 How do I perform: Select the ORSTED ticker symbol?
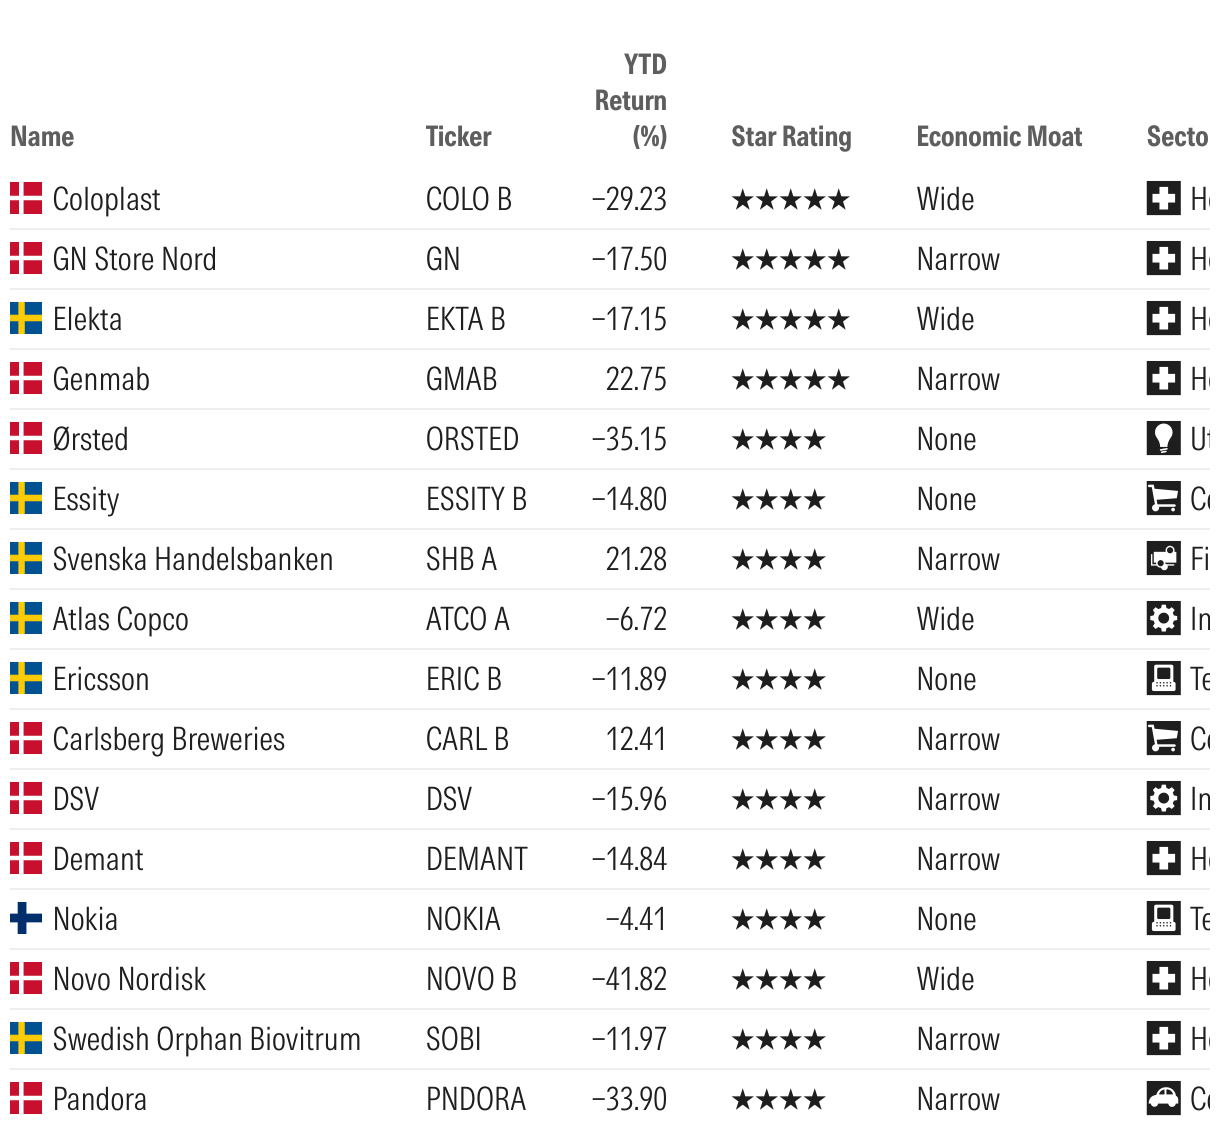click(472, 439)
